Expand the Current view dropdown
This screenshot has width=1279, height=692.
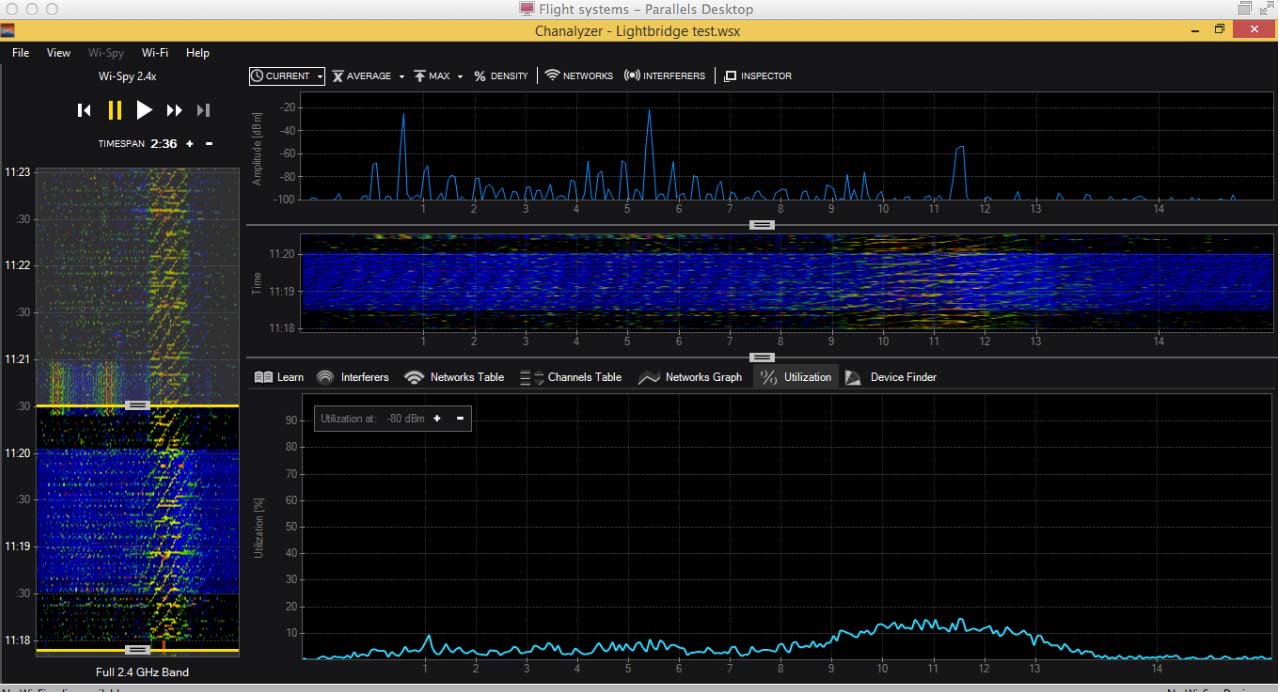(x=319, y=76)
